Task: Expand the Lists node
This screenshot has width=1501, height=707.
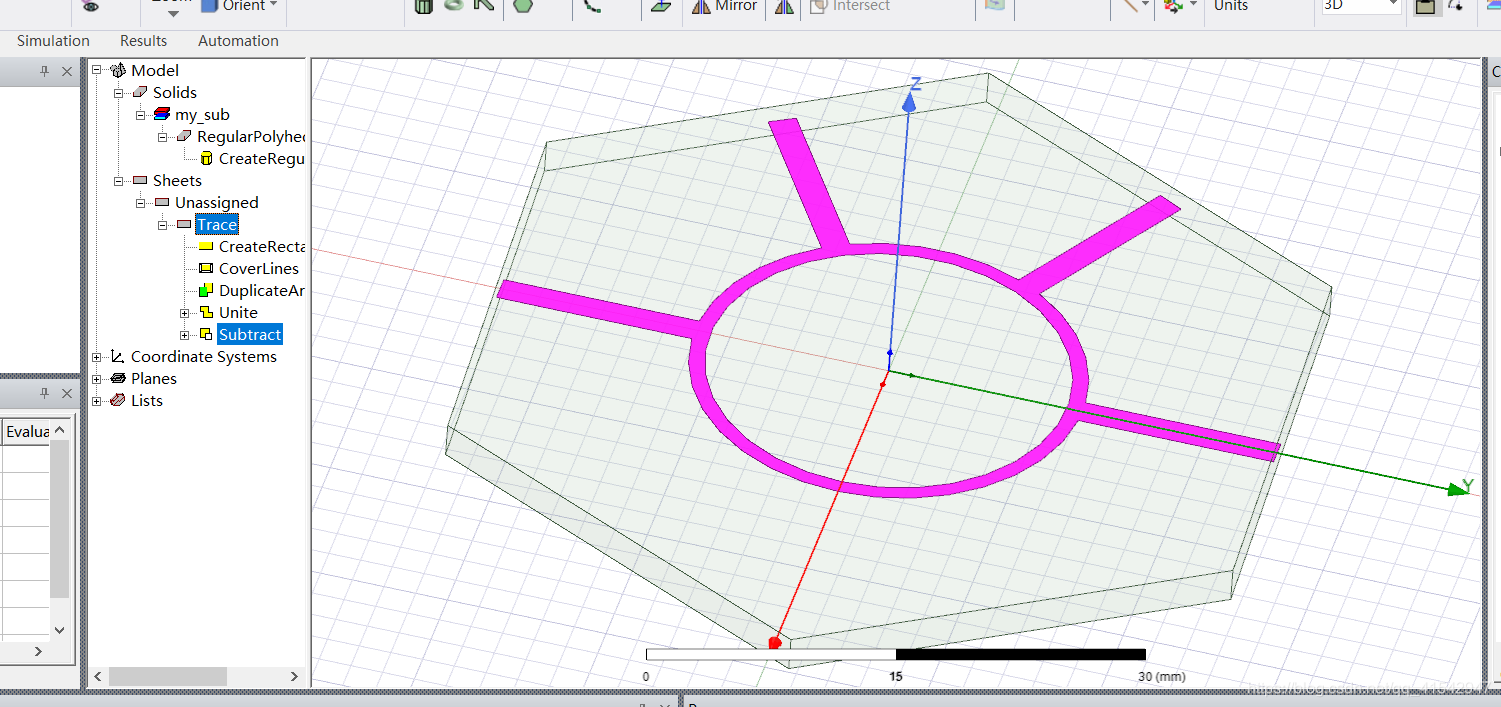Action: coord(97,400)
